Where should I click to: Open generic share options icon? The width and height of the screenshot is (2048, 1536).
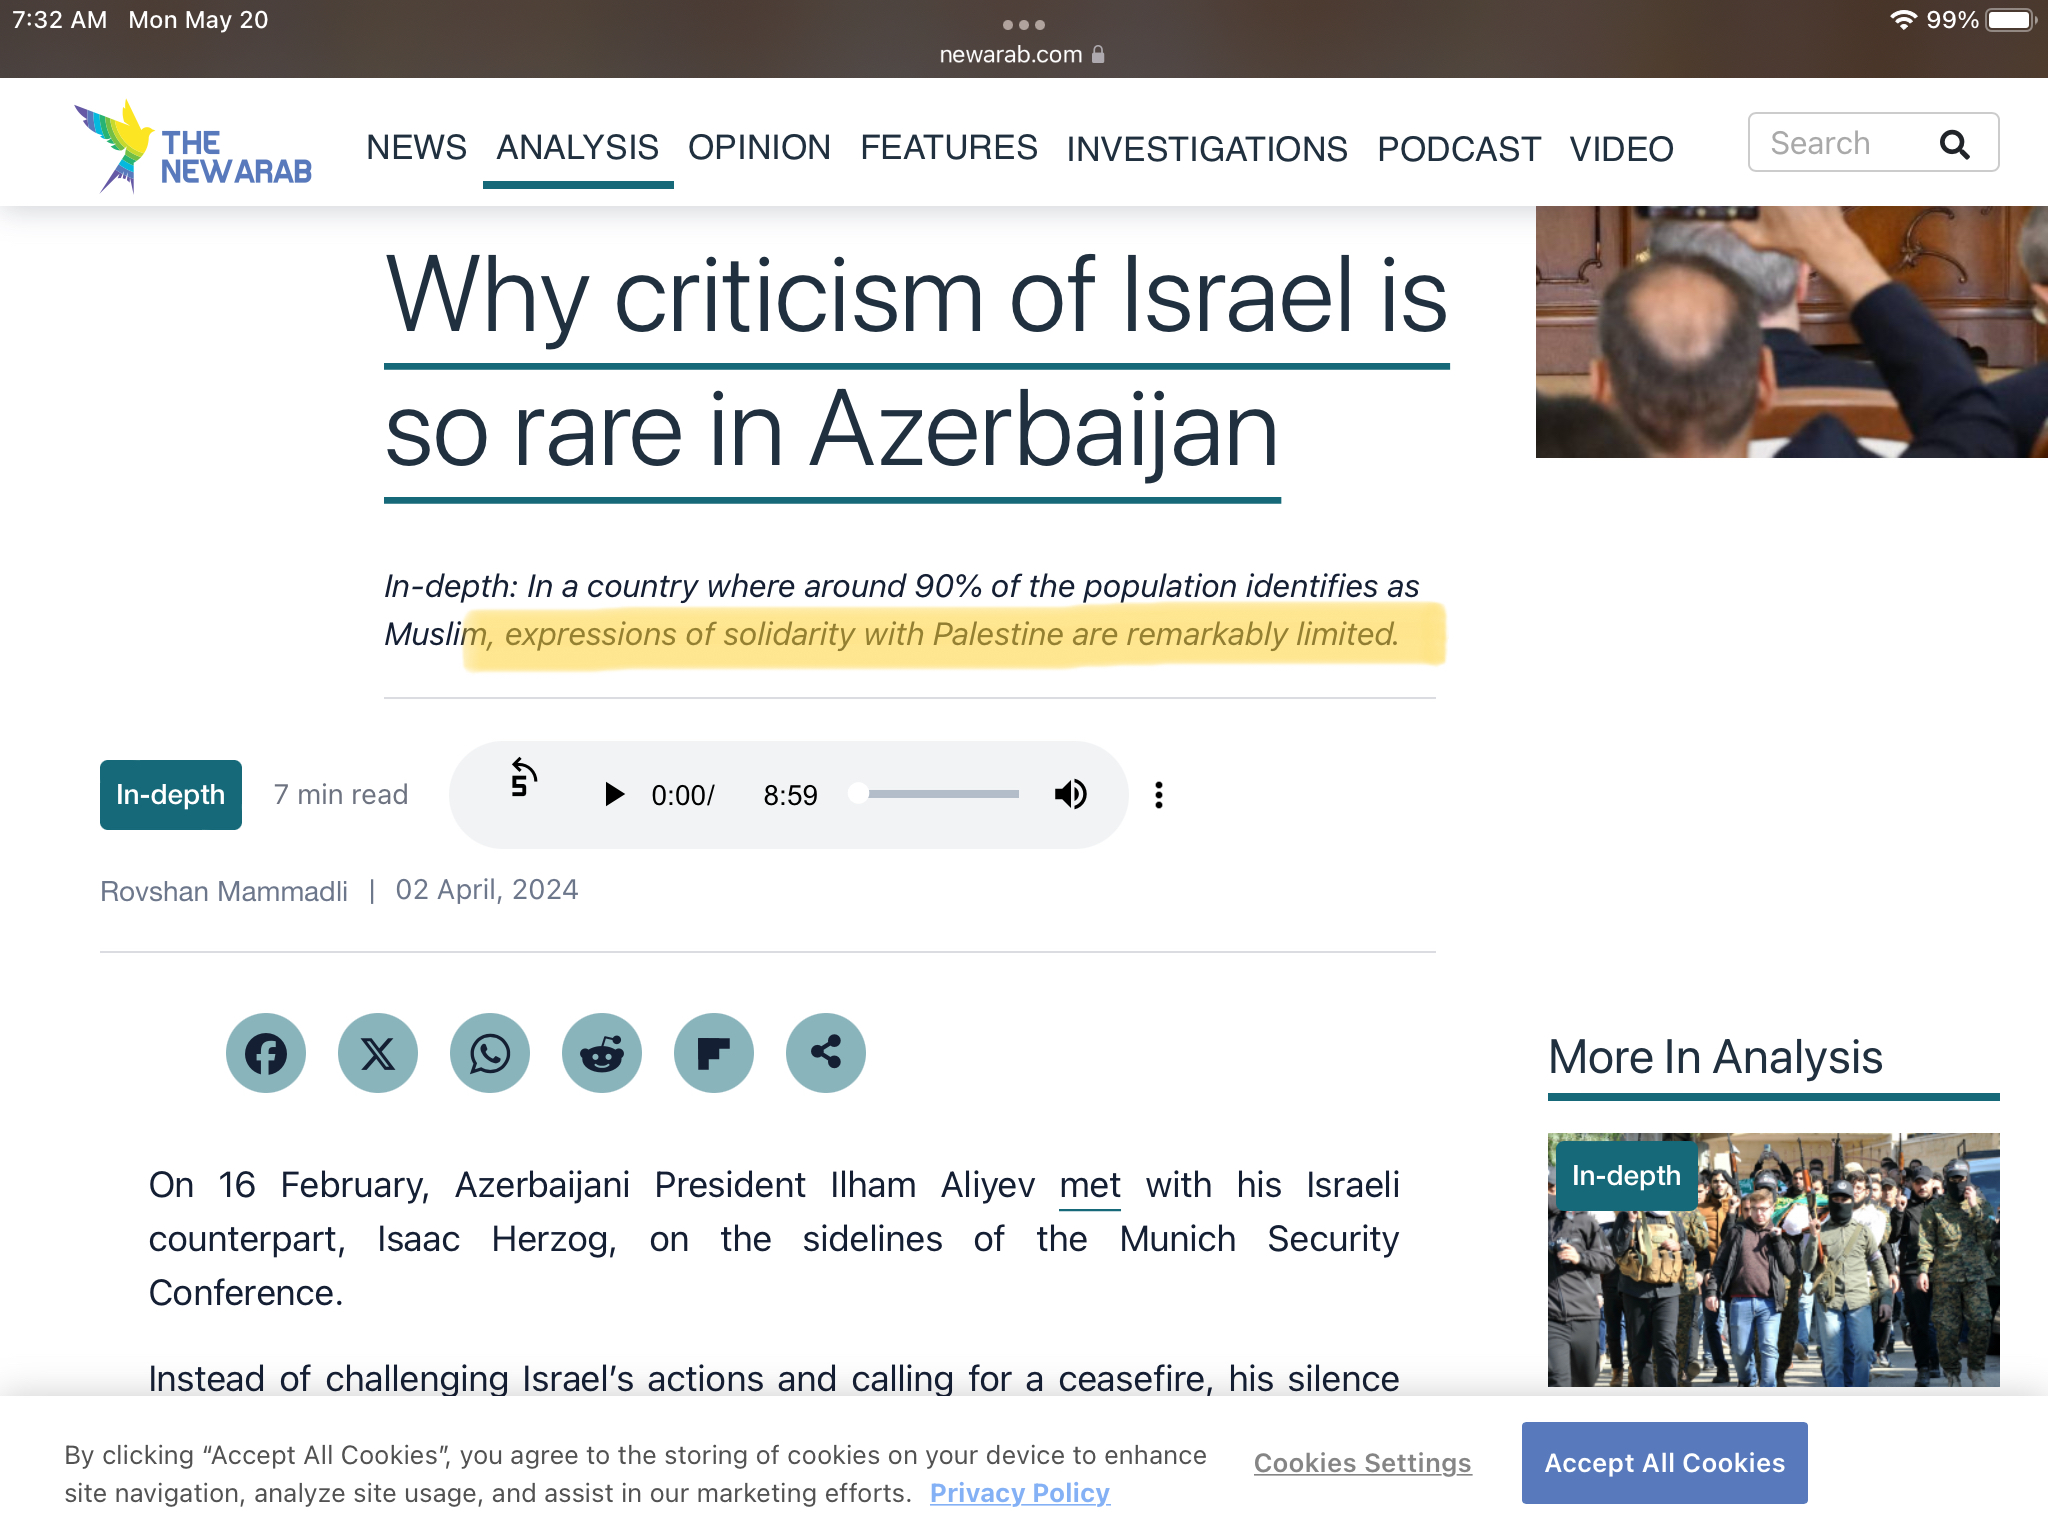coord(826,1053)
